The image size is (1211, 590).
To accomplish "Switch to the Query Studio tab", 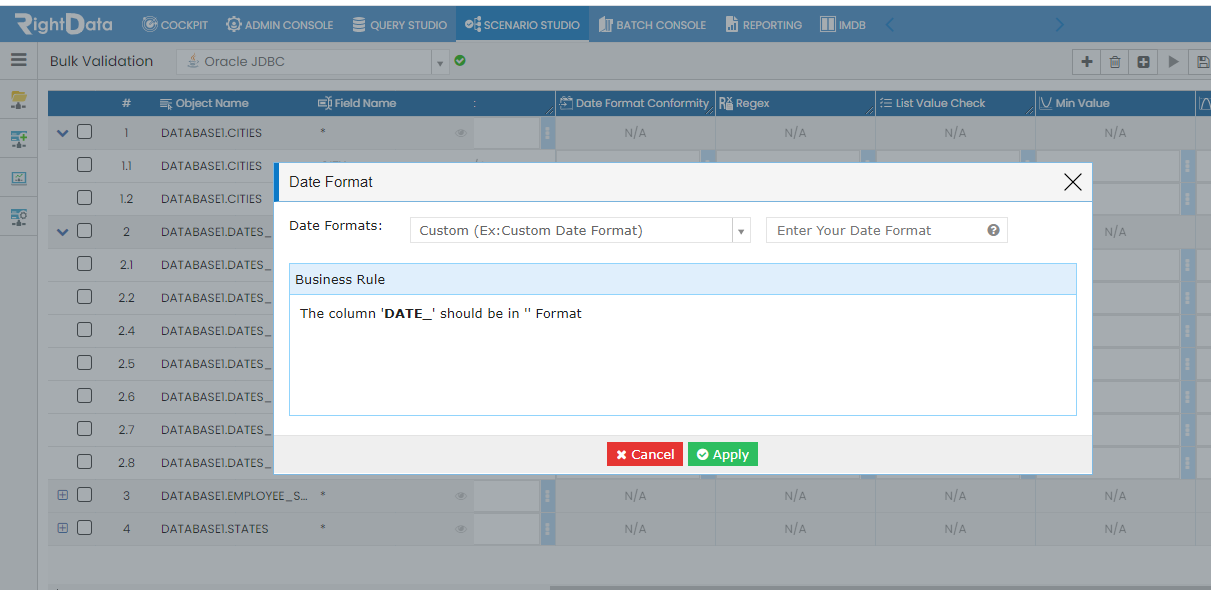I will (400, 25).
